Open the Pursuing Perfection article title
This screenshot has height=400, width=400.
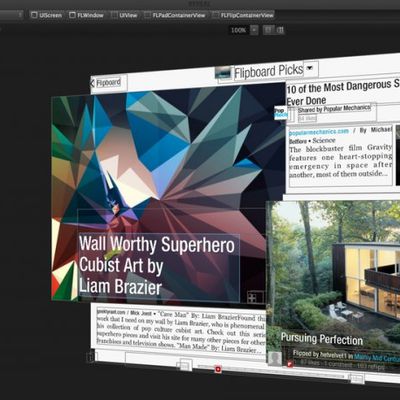322,338
